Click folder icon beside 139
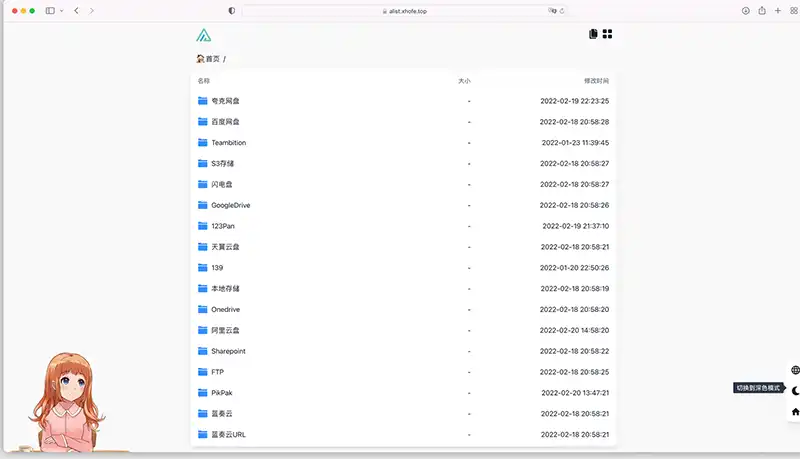The width and height of the screenshot is (800, 459). (x=203, y=267)
